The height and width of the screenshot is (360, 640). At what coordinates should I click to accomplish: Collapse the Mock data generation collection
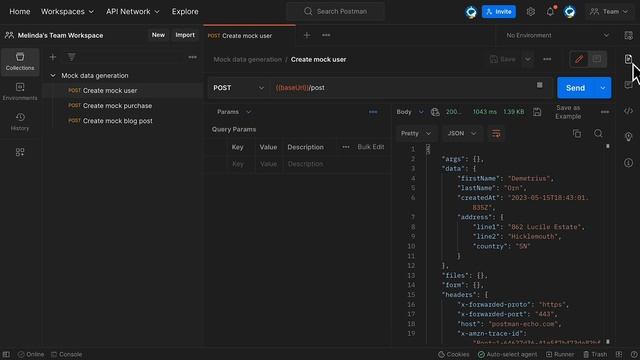coord(53,76)
